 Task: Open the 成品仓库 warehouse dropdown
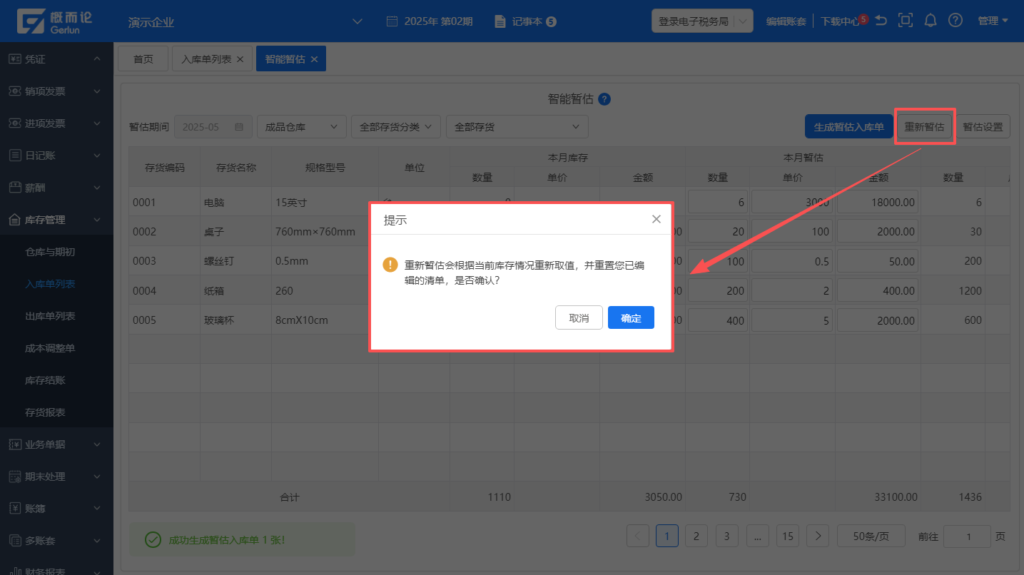[302, 127]
